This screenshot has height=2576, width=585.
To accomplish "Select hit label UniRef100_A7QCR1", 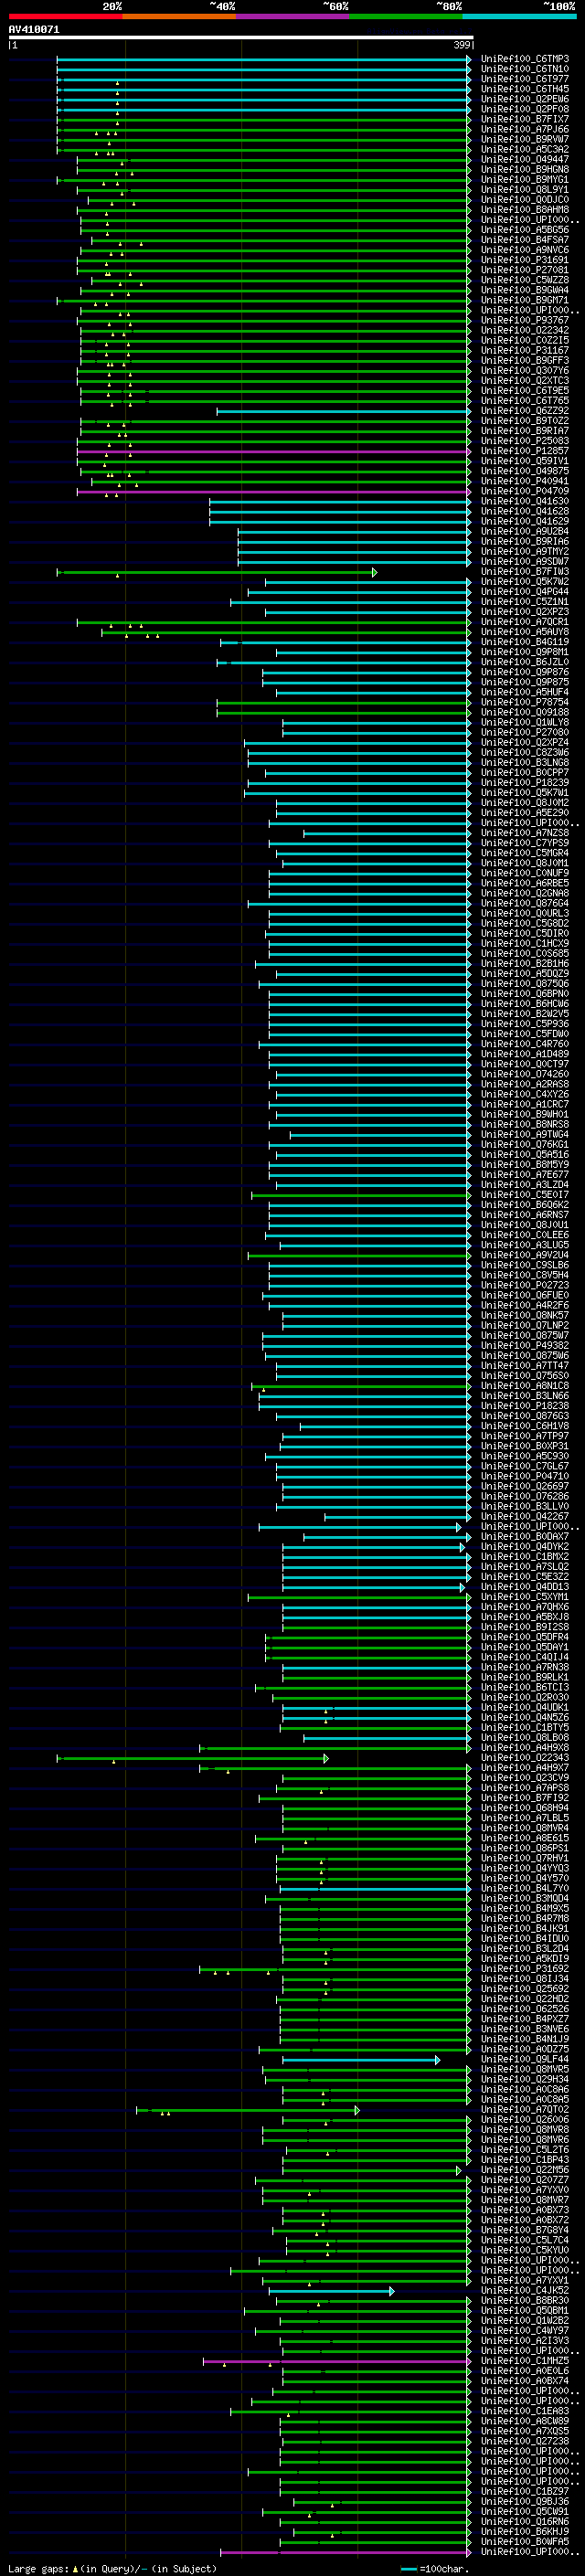I will tap(525, 622).
